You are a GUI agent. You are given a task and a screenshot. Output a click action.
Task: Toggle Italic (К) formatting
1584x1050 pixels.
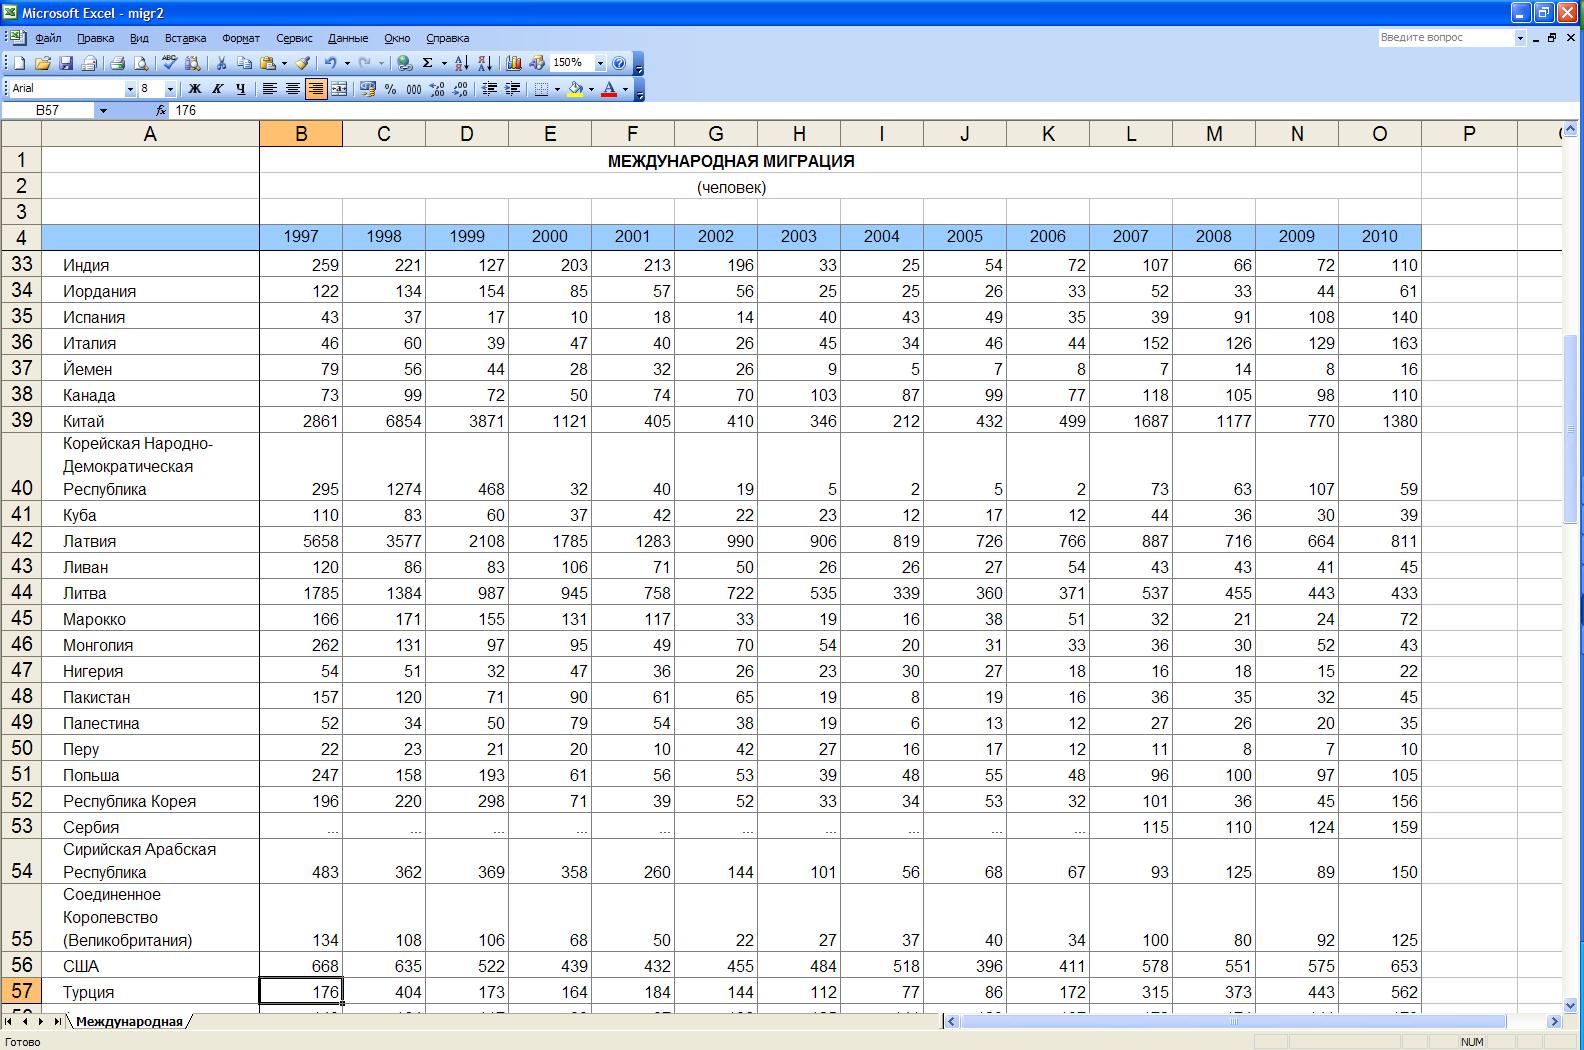pos(218,89)
